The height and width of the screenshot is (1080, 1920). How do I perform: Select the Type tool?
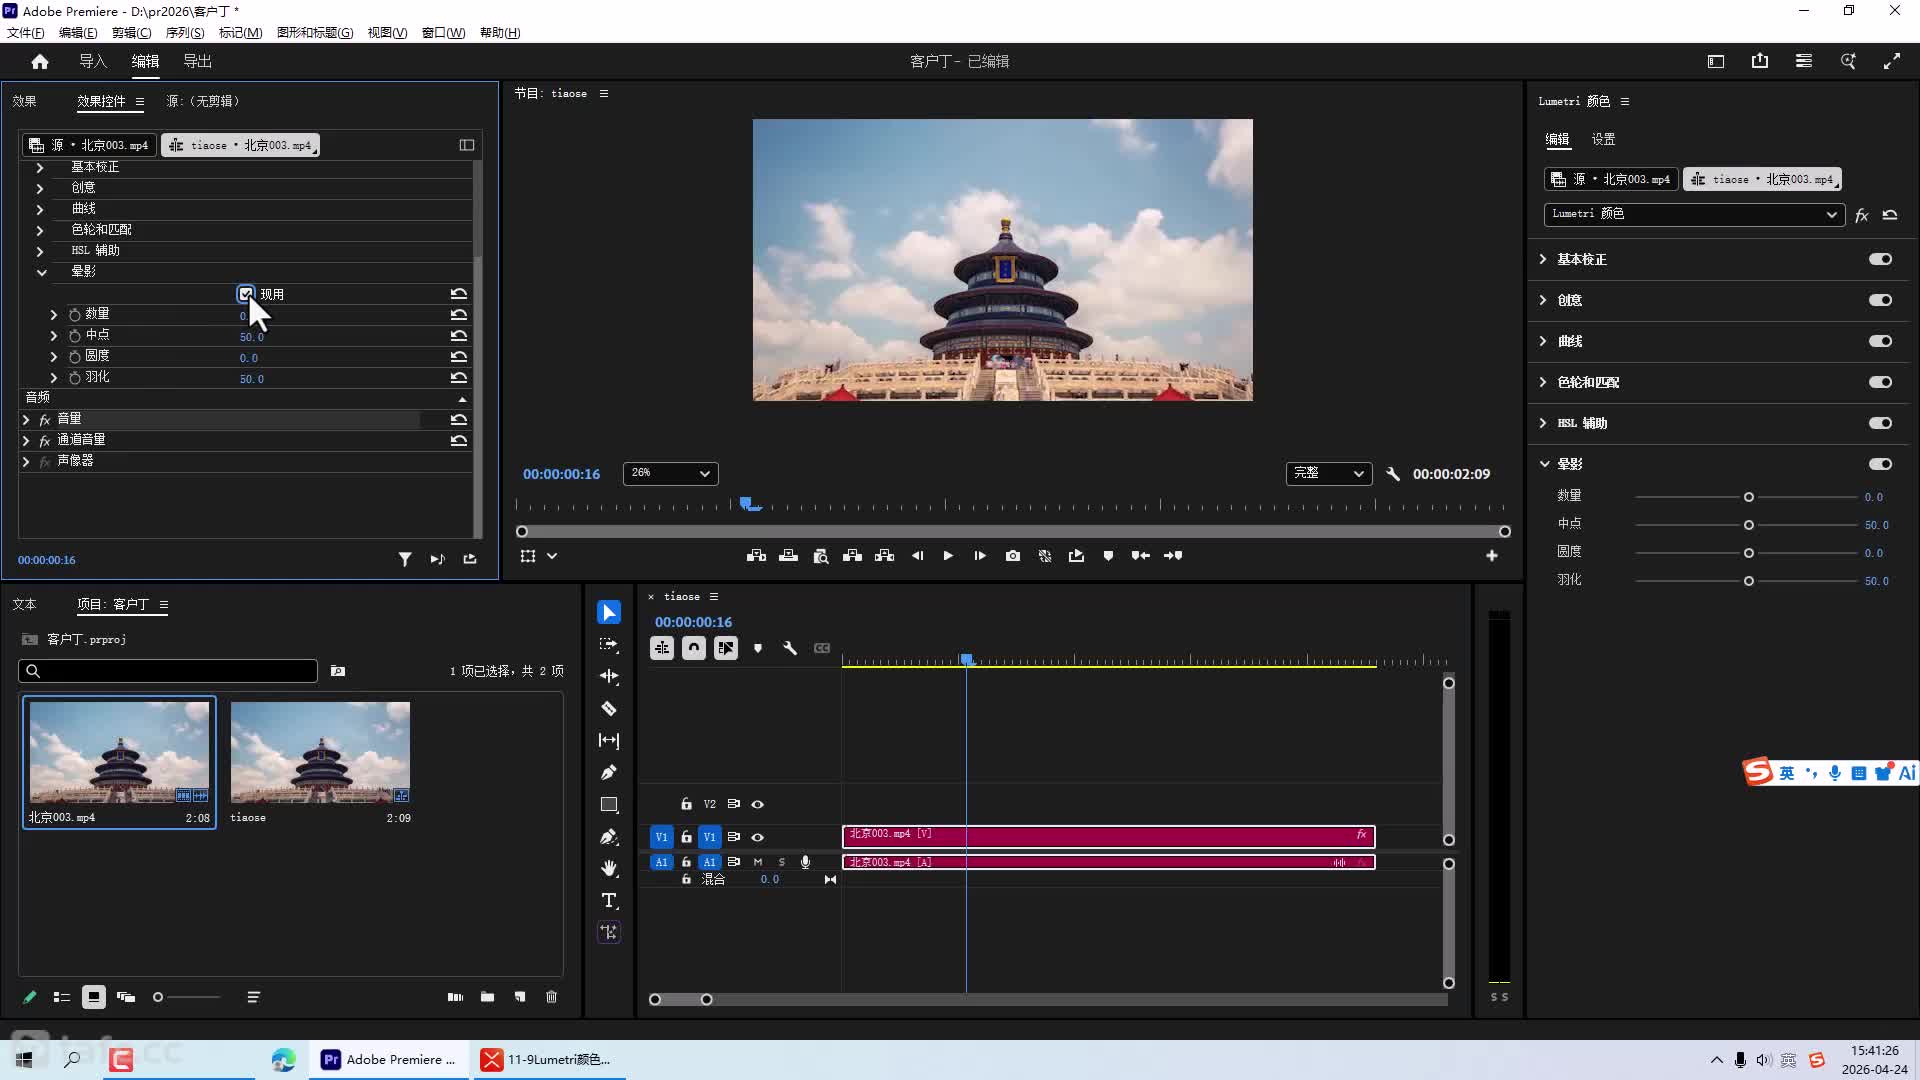(x=609, y=900)
